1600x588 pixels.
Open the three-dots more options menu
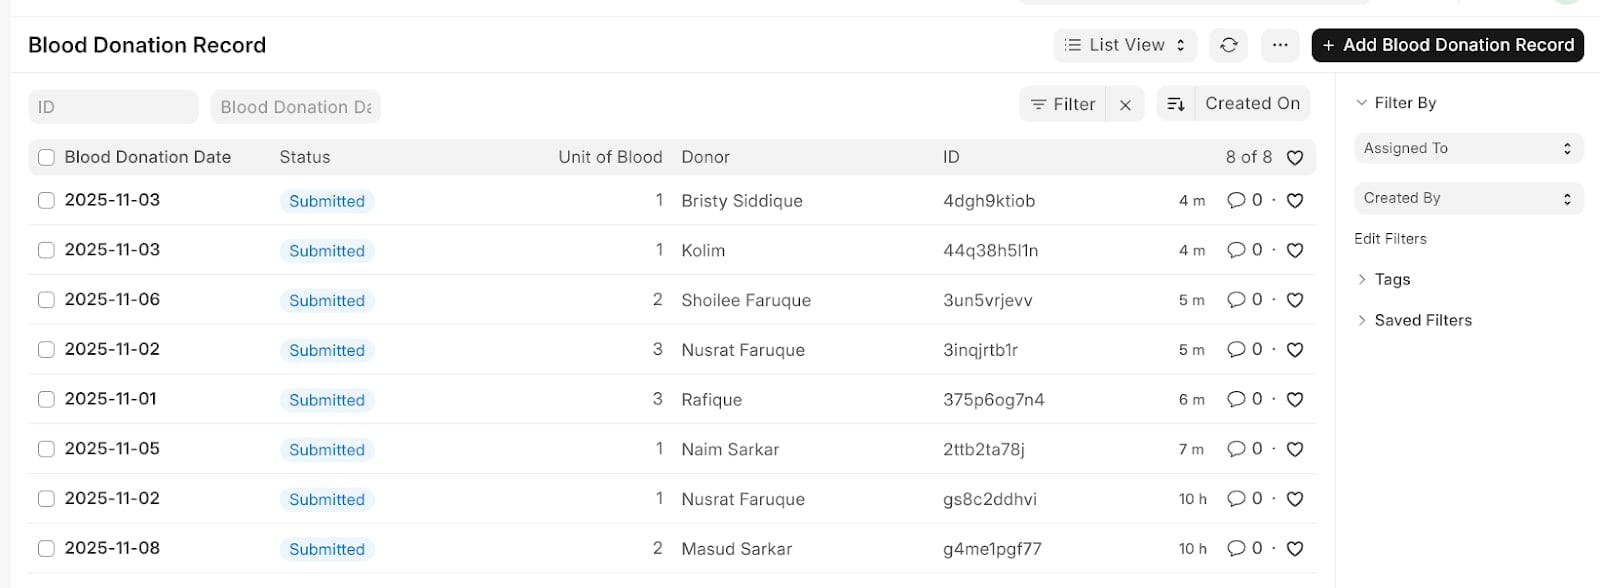coord(1280,45)
